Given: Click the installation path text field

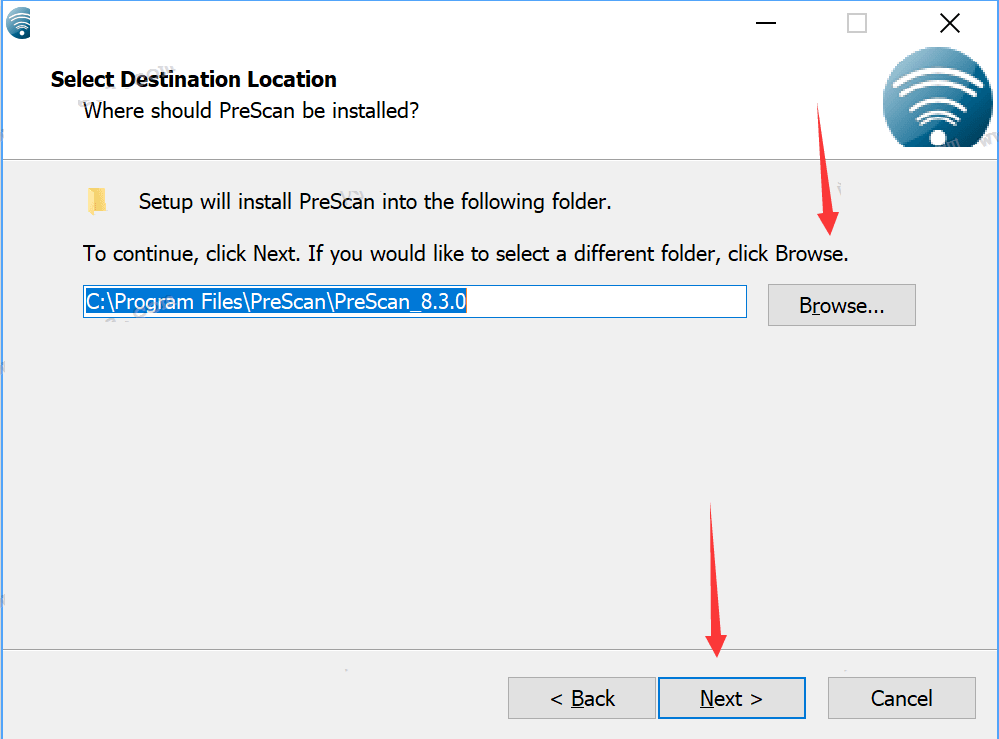Looking at the screenshot, I should [600, 302].
